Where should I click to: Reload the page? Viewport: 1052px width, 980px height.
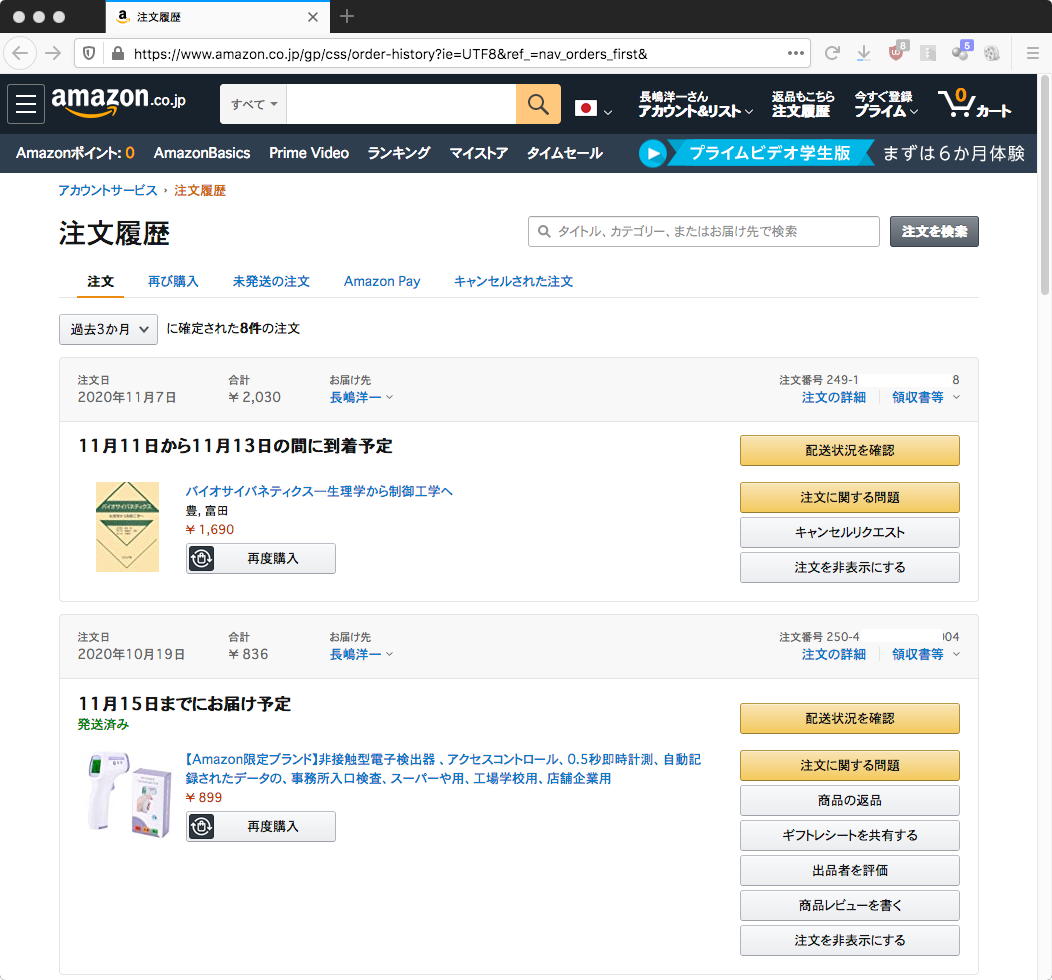(x=832, y=53)
